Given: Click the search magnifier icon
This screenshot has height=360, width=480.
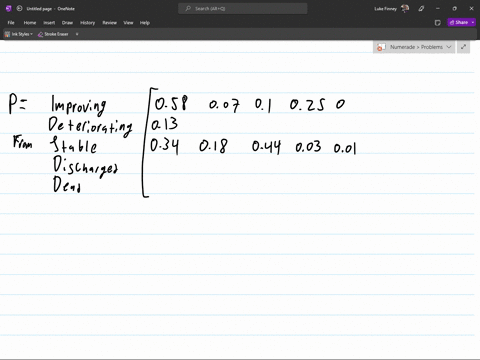Looking at the screenshot, I should (x=188, y=9).
